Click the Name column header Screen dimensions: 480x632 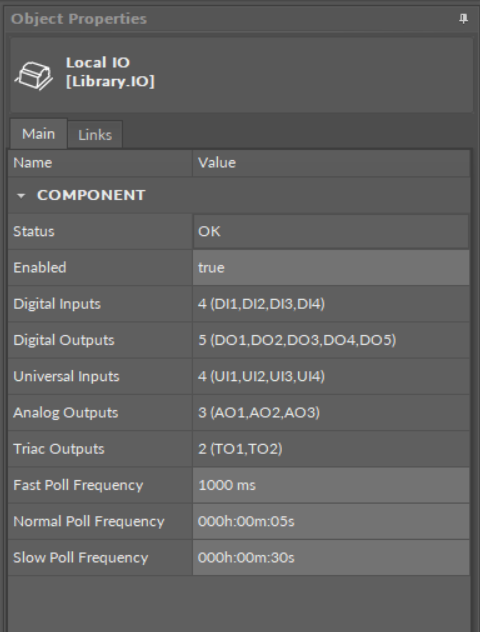tap(100, 163)
